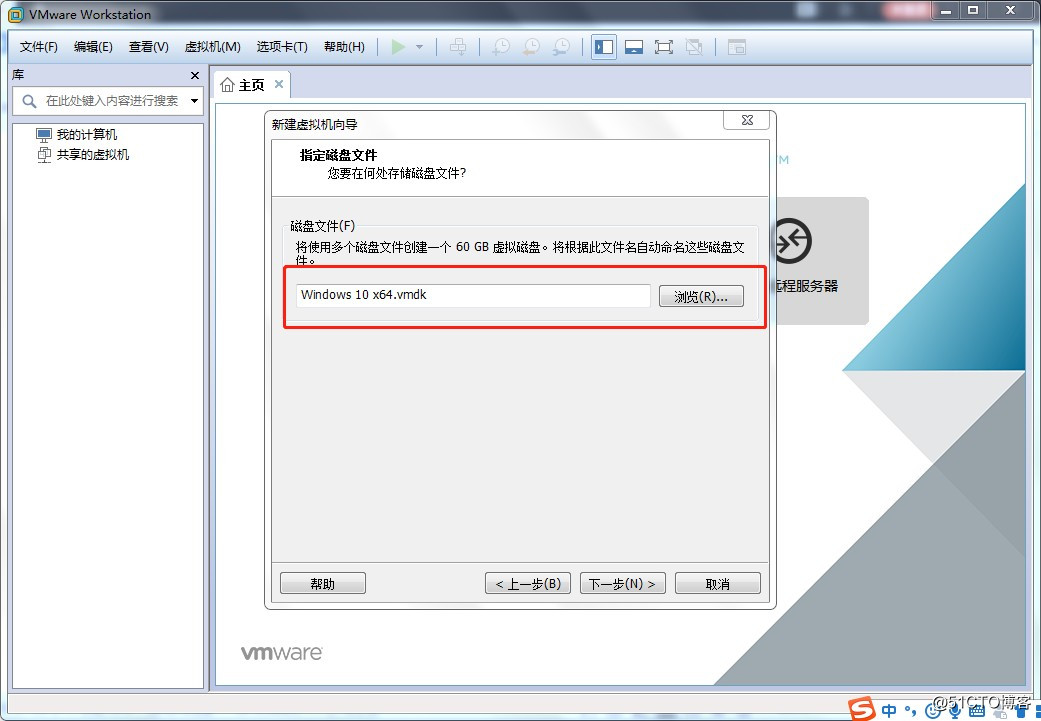Close the 库 library panel
This screenshot has height=721, width=1041.
pos(195,76)
